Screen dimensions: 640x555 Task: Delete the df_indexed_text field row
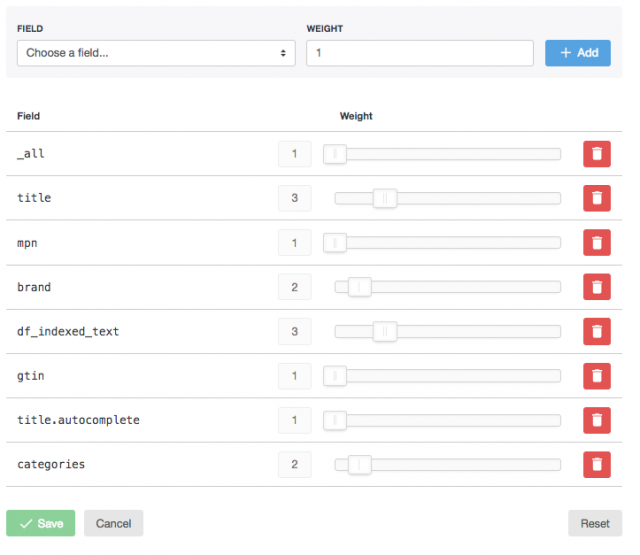click(597, 331)
